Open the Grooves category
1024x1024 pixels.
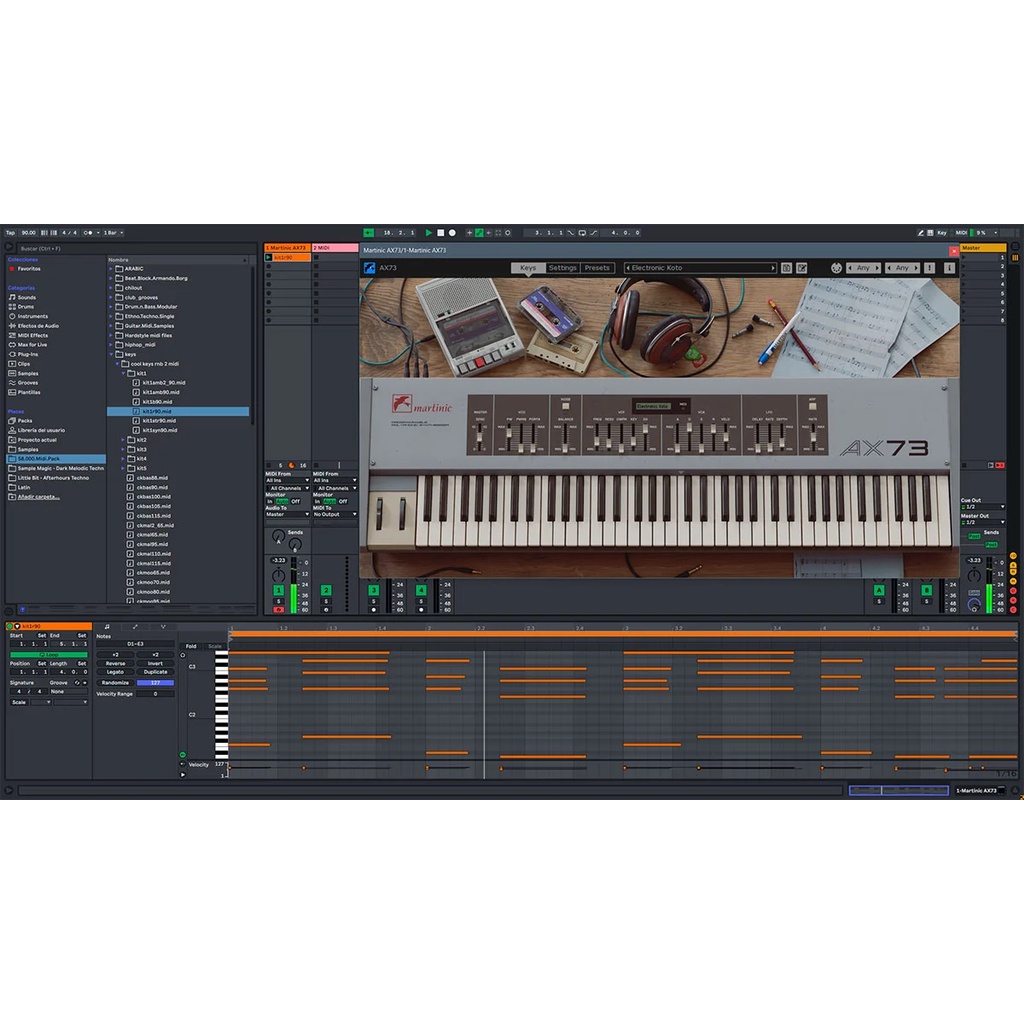pyautogui.click(x=27, y=383)
